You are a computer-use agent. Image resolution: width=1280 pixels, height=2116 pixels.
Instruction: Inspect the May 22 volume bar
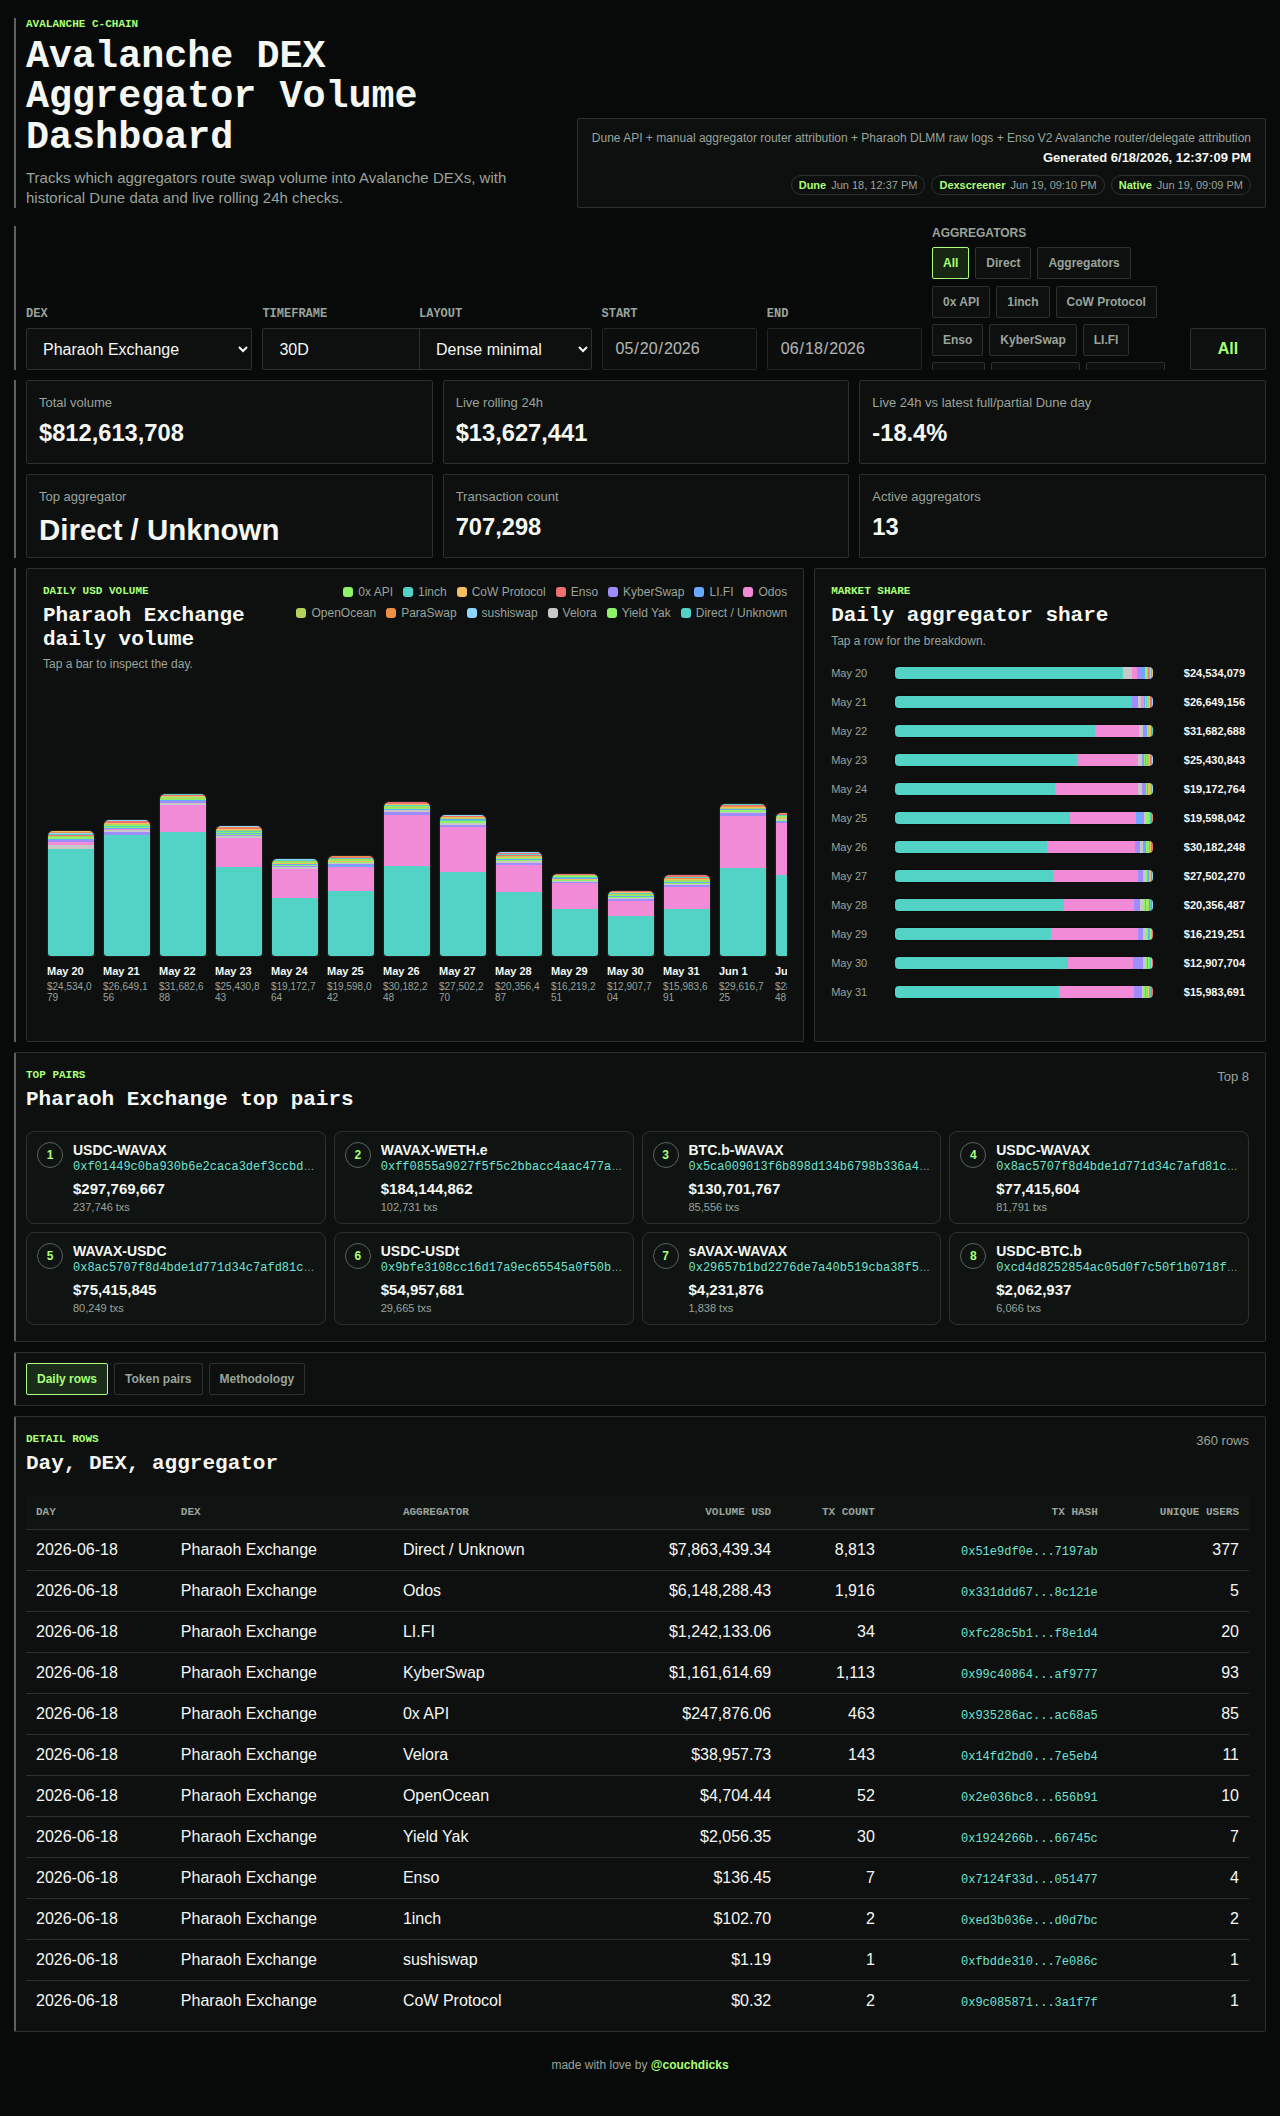(183, 875)
